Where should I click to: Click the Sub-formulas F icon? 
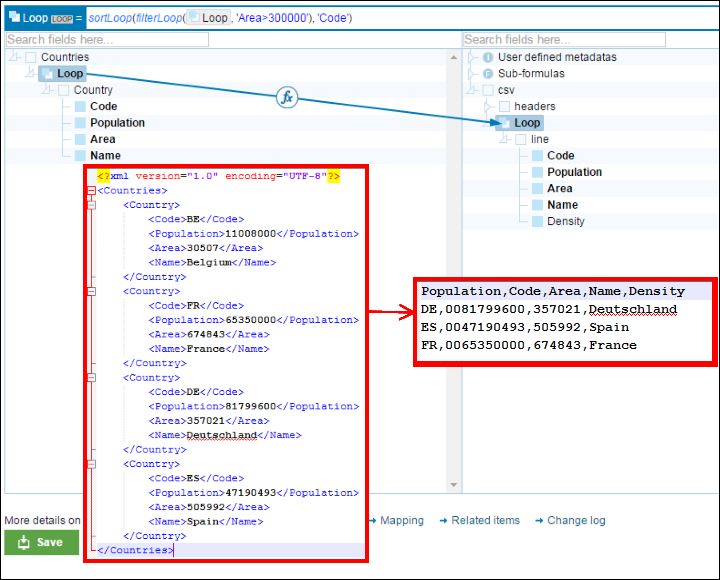(488, 73)
